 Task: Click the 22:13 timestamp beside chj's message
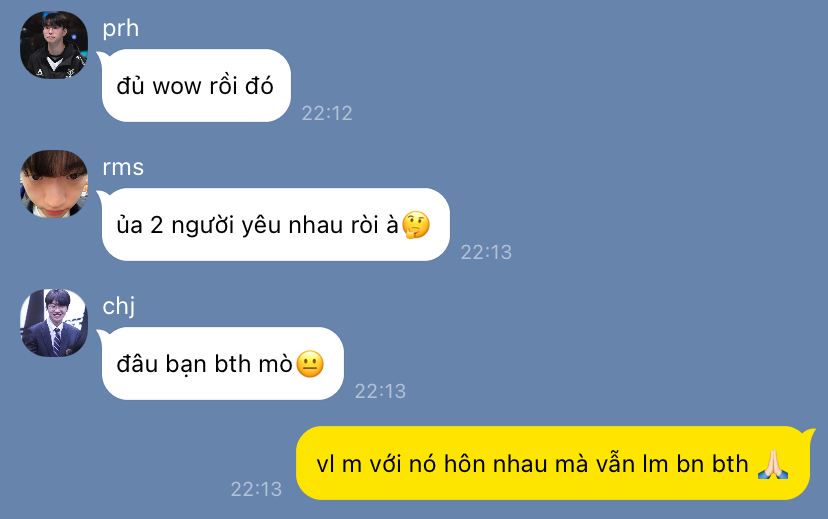click(x=380, y=391)
